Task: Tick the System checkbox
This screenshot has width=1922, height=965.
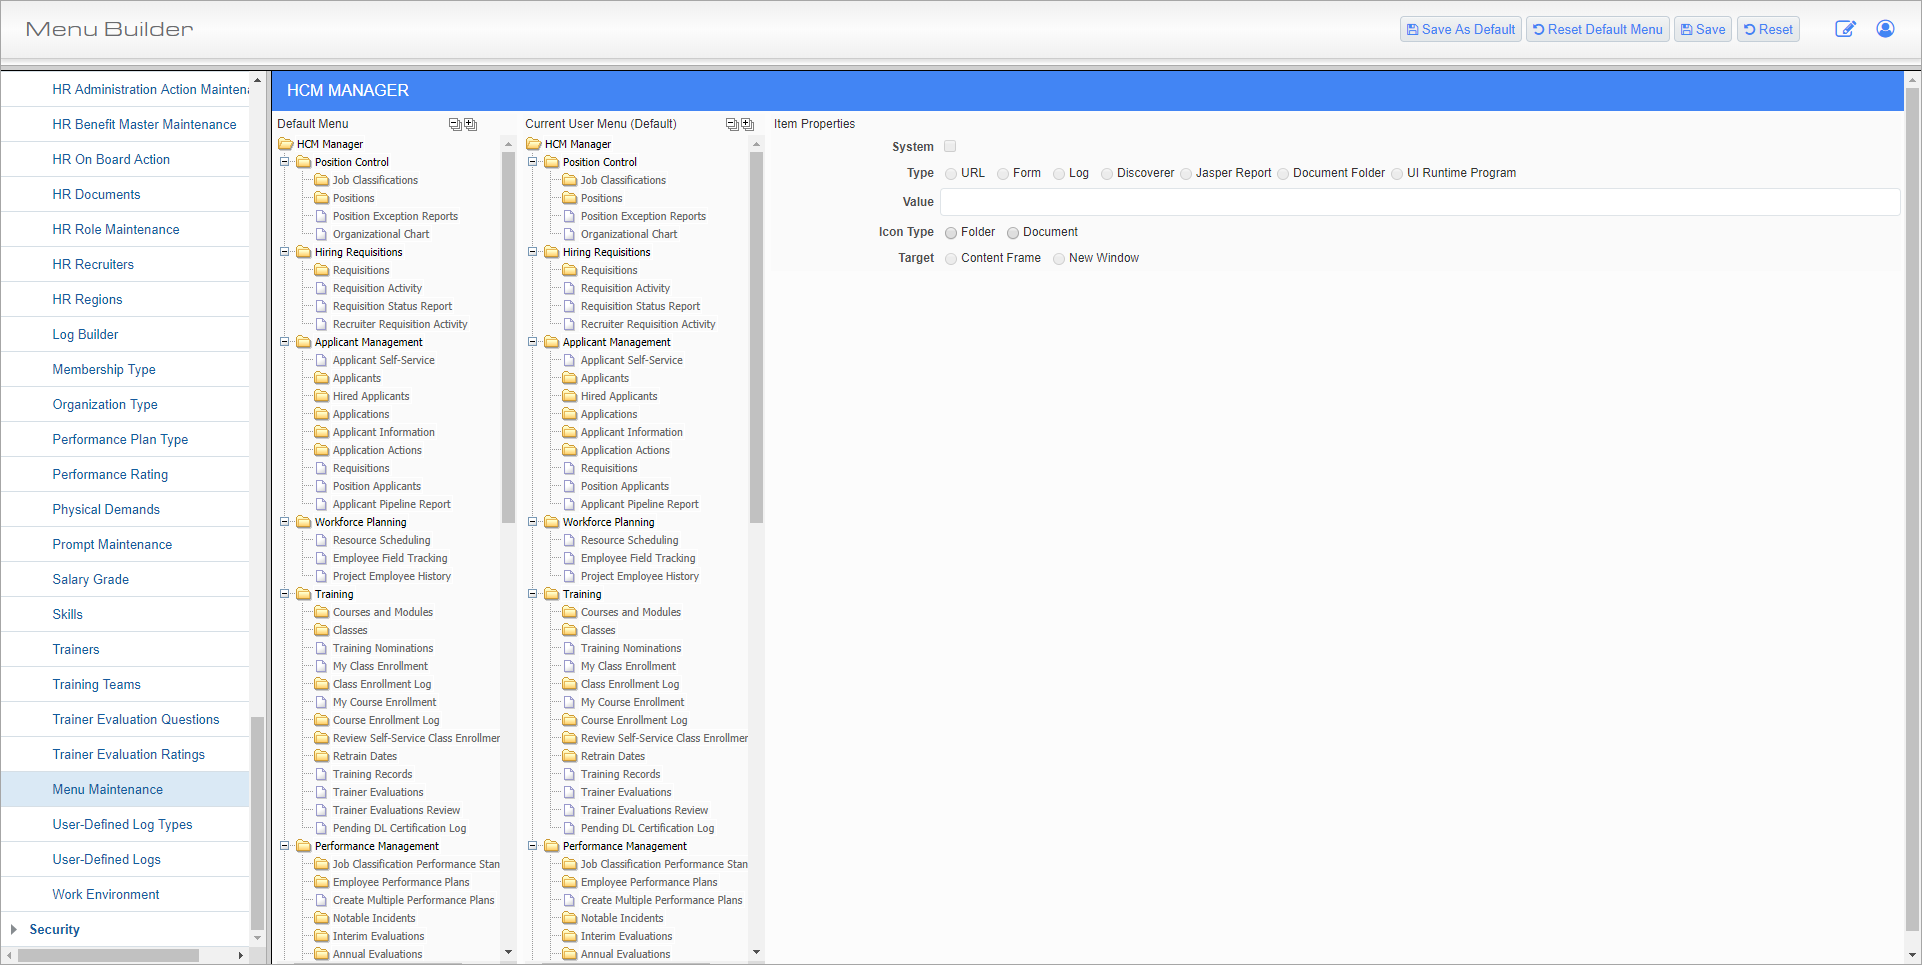Action: 950,146
